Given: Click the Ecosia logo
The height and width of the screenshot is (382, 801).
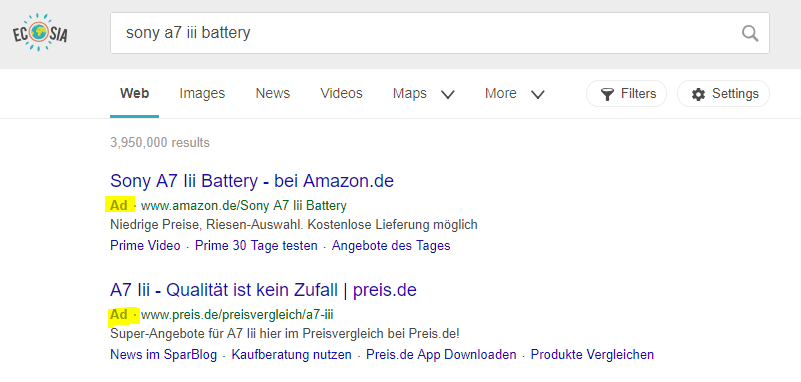Looking at the screenshot, I should (40, 33).
